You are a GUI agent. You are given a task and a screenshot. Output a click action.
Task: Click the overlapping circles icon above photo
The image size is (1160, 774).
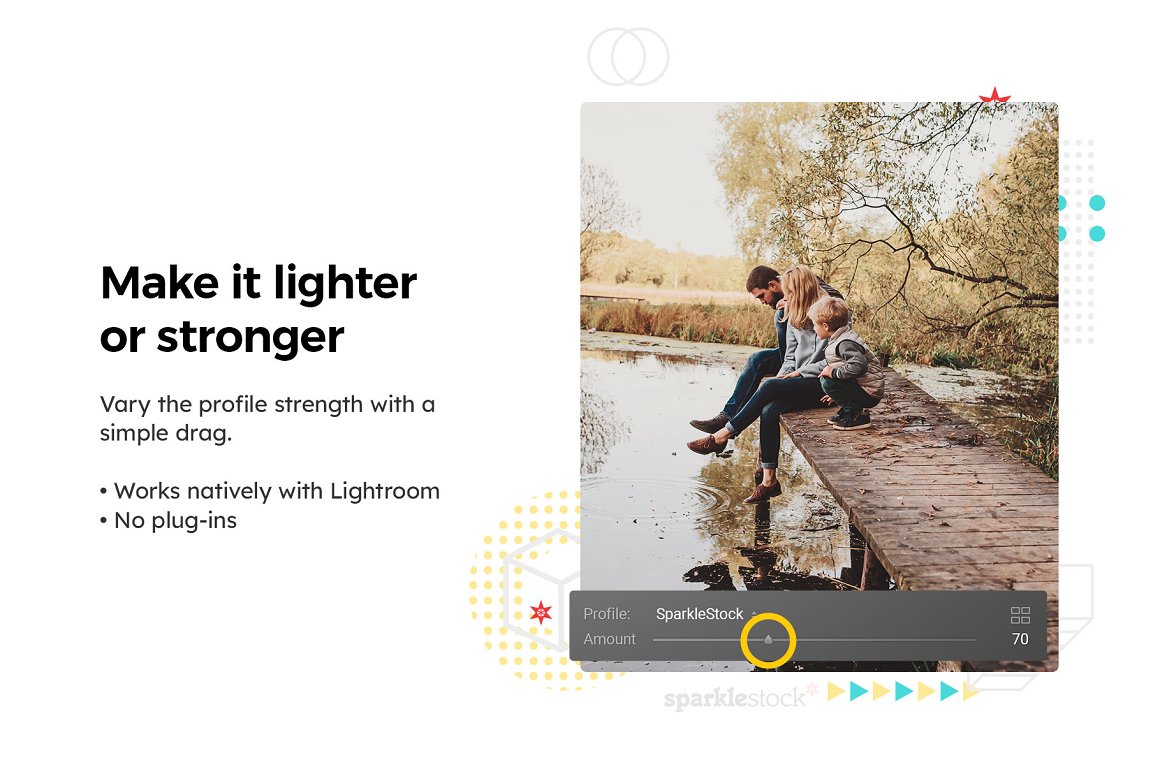tap(628, 57)
